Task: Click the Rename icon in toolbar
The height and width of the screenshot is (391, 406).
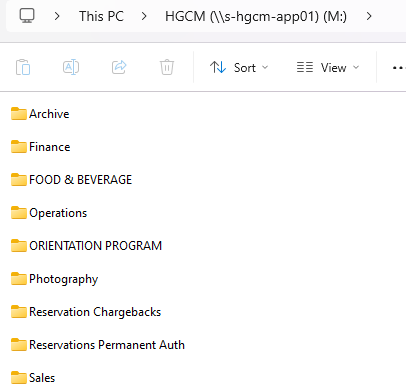Action: [71, 67]
